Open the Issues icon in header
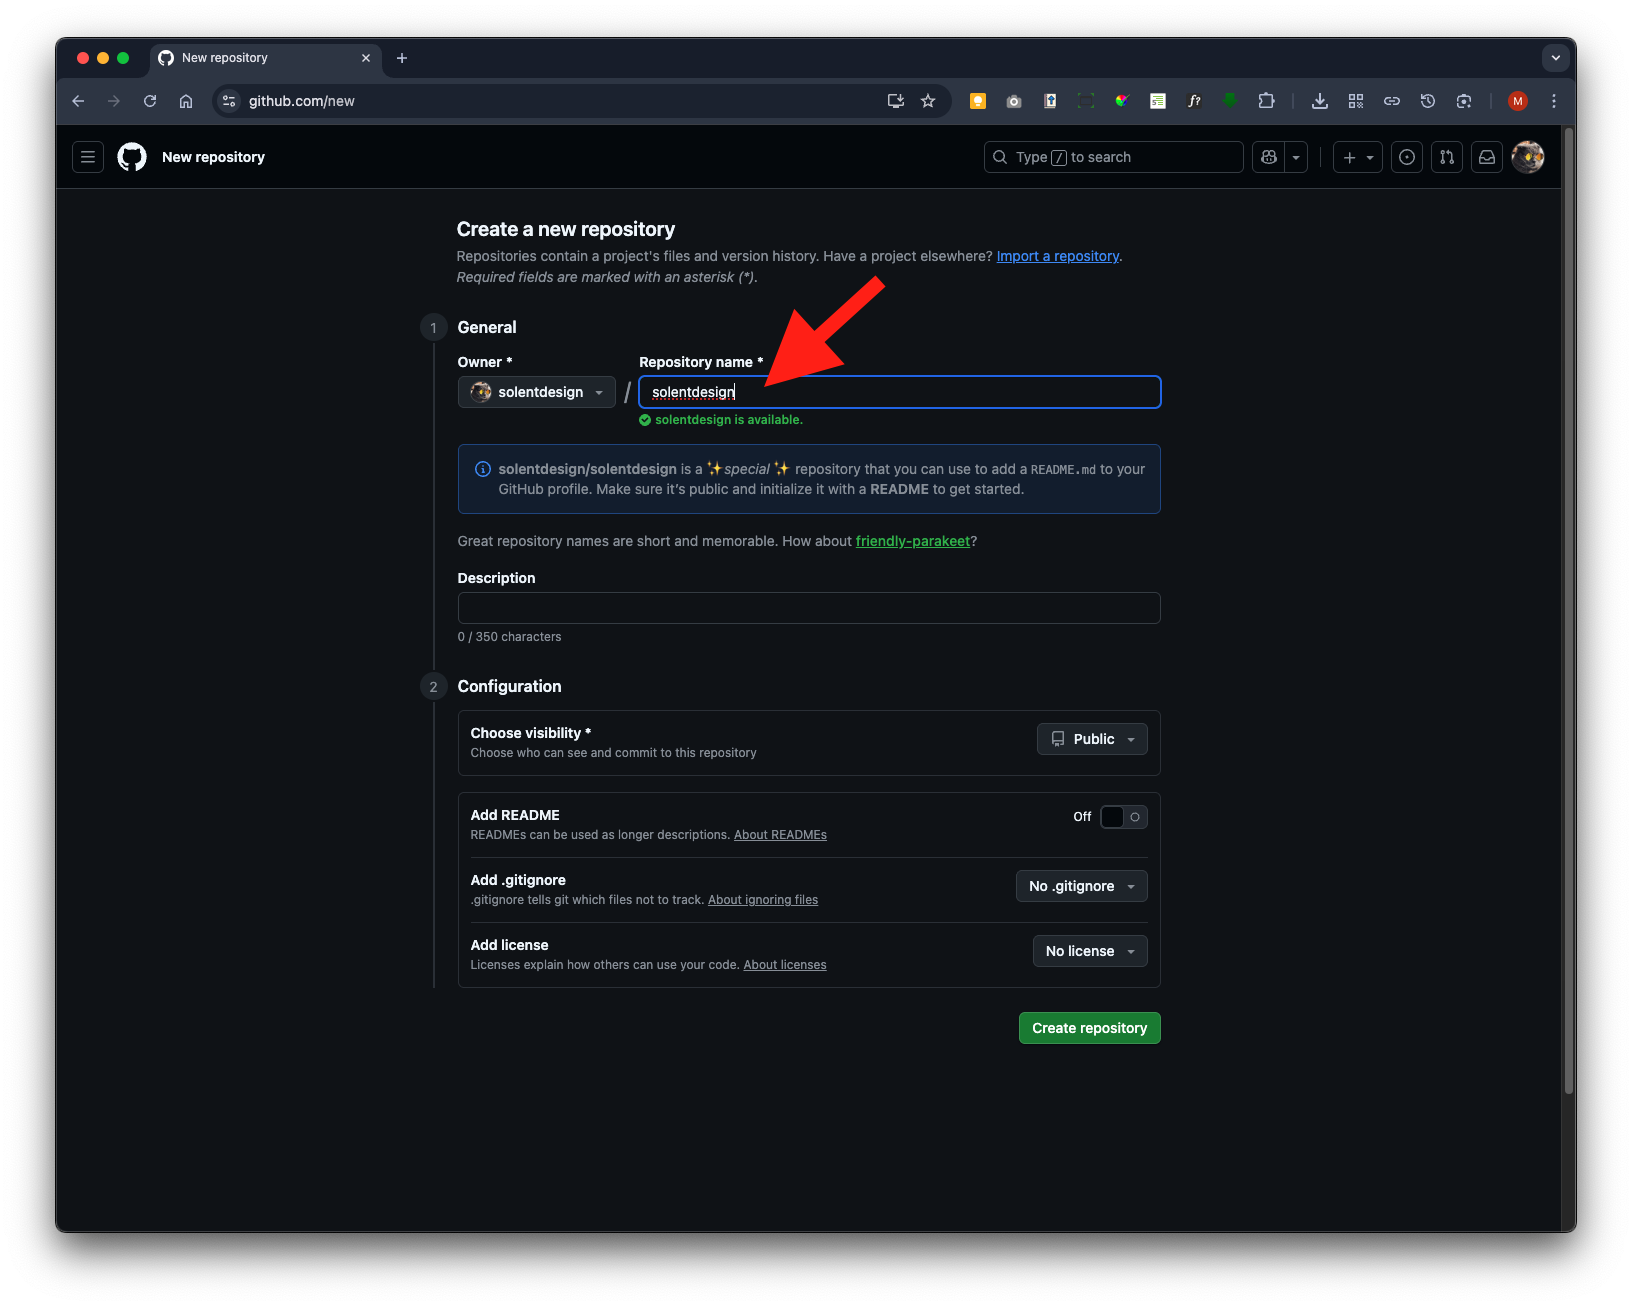Viewport: 1632px width, 1306px height. coord(1407,157)
